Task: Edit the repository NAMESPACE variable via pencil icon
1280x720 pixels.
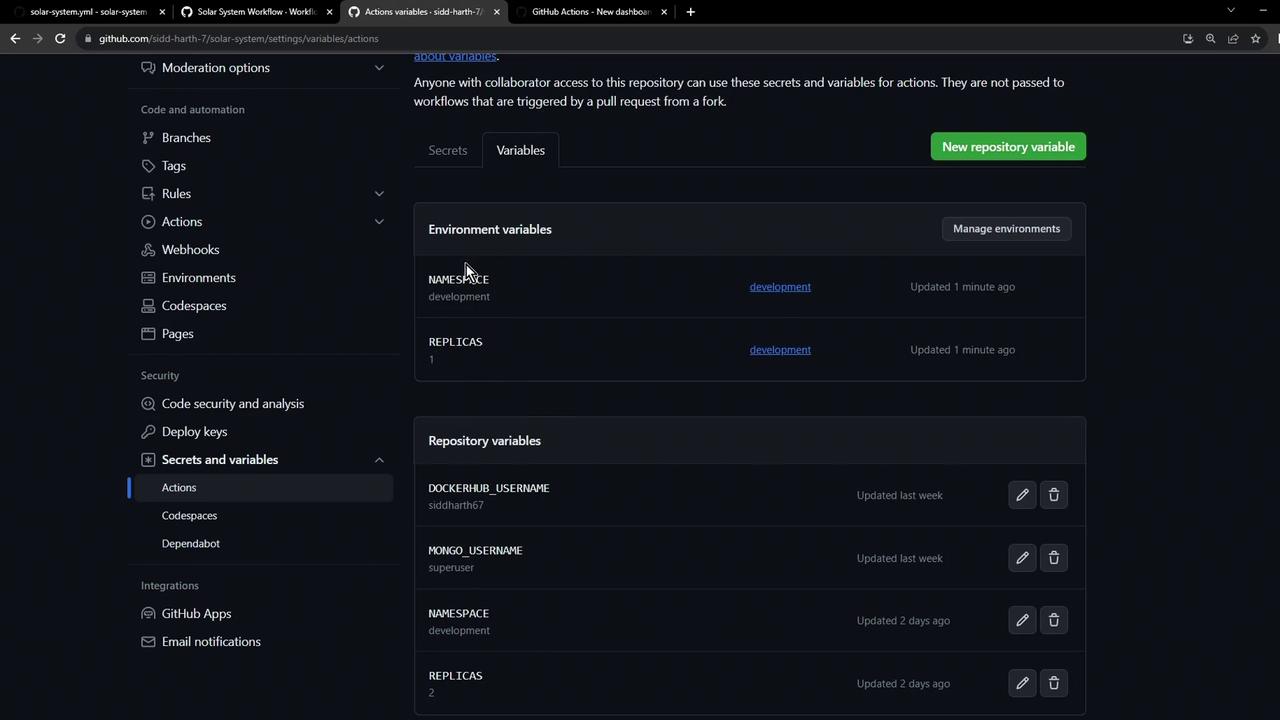Action: (x=1022, y=621)
